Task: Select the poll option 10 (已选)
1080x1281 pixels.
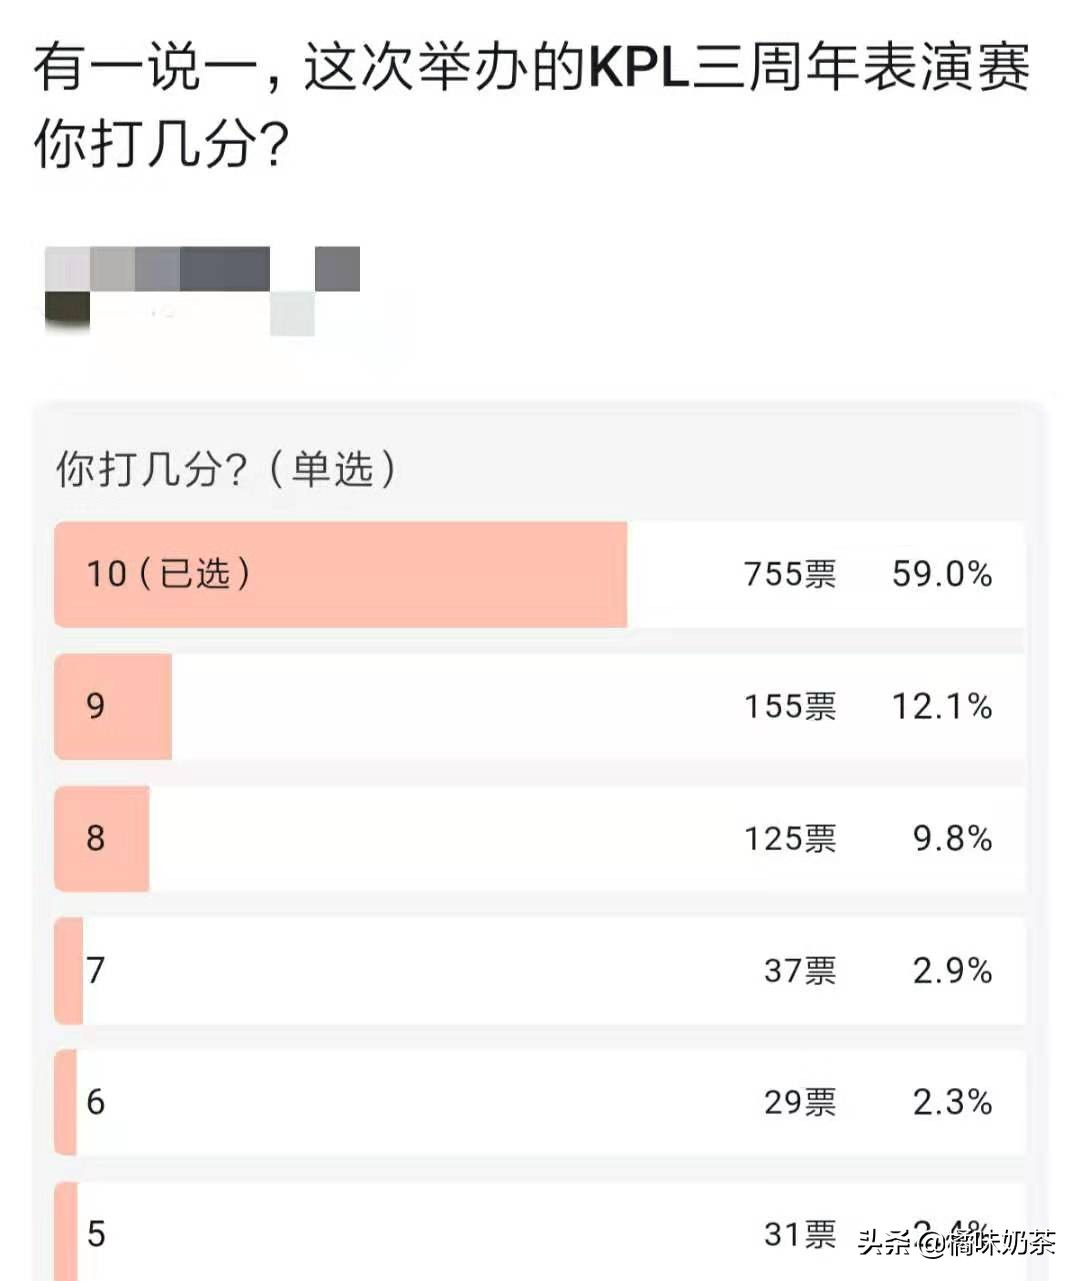Action: pyautogui.click(x=540, y=574)
